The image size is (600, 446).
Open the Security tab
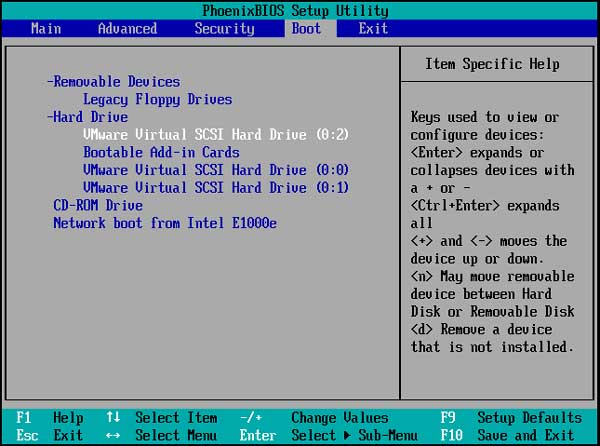click(224, 28)
